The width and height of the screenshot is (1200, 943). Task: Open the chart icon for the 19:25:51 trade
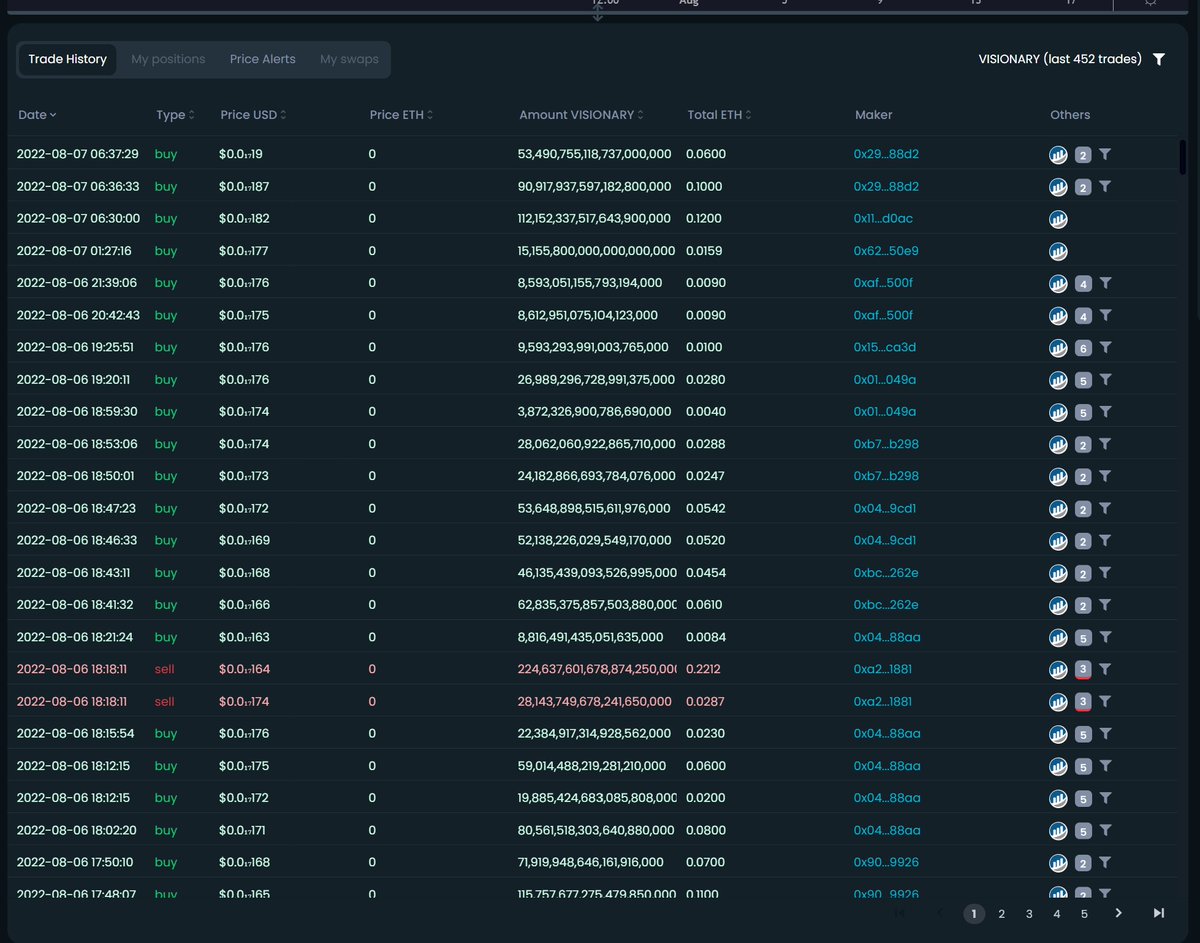click(1058, 348)
